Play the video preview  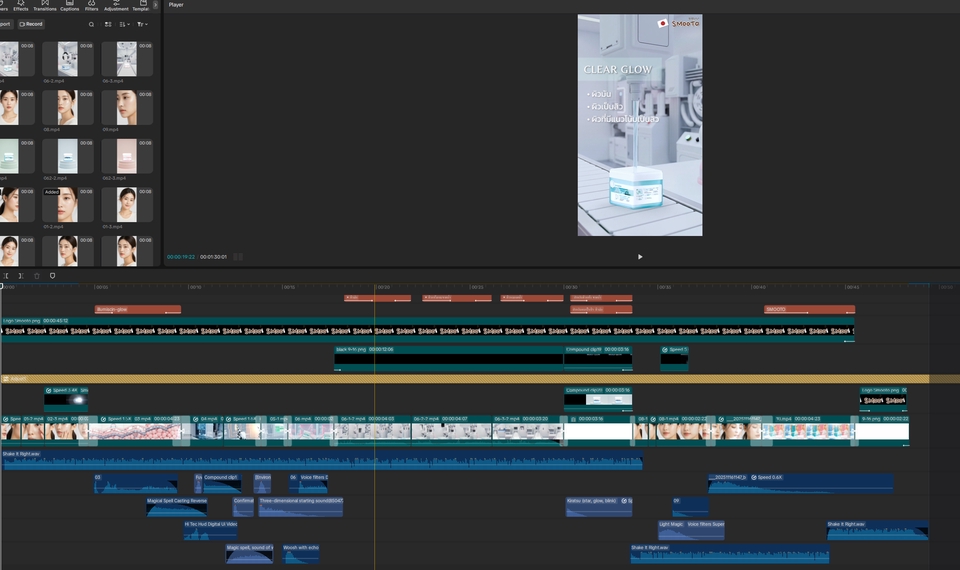click(640, 257)
